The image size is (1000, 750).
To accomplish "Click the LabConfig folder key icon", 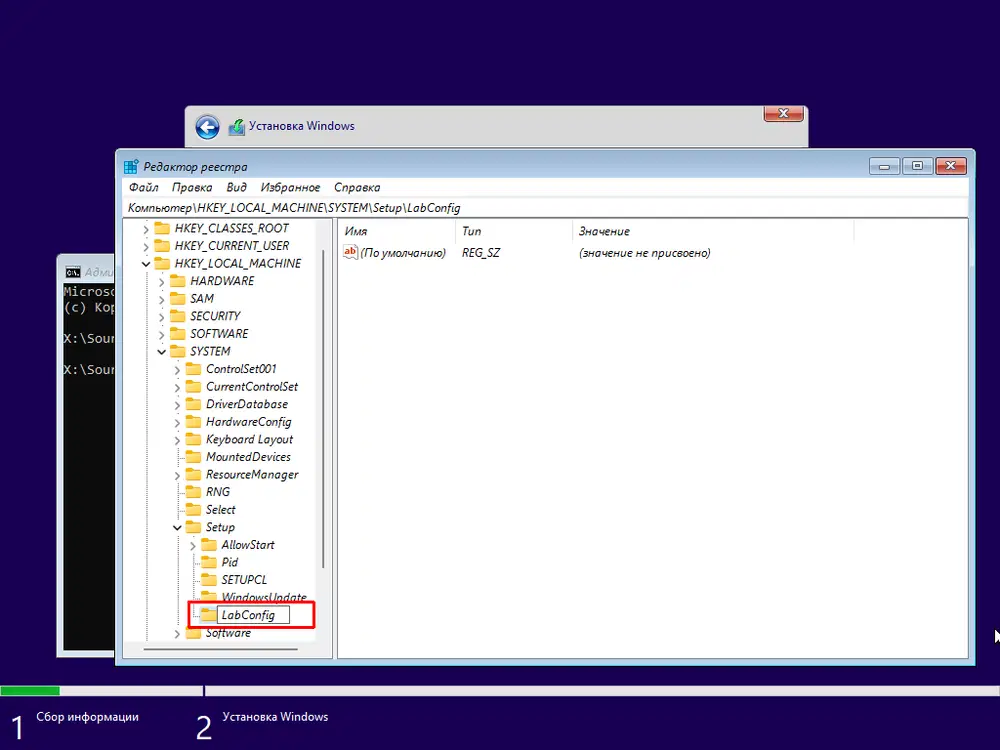I will pyautogui.click(x=207, y=614).
